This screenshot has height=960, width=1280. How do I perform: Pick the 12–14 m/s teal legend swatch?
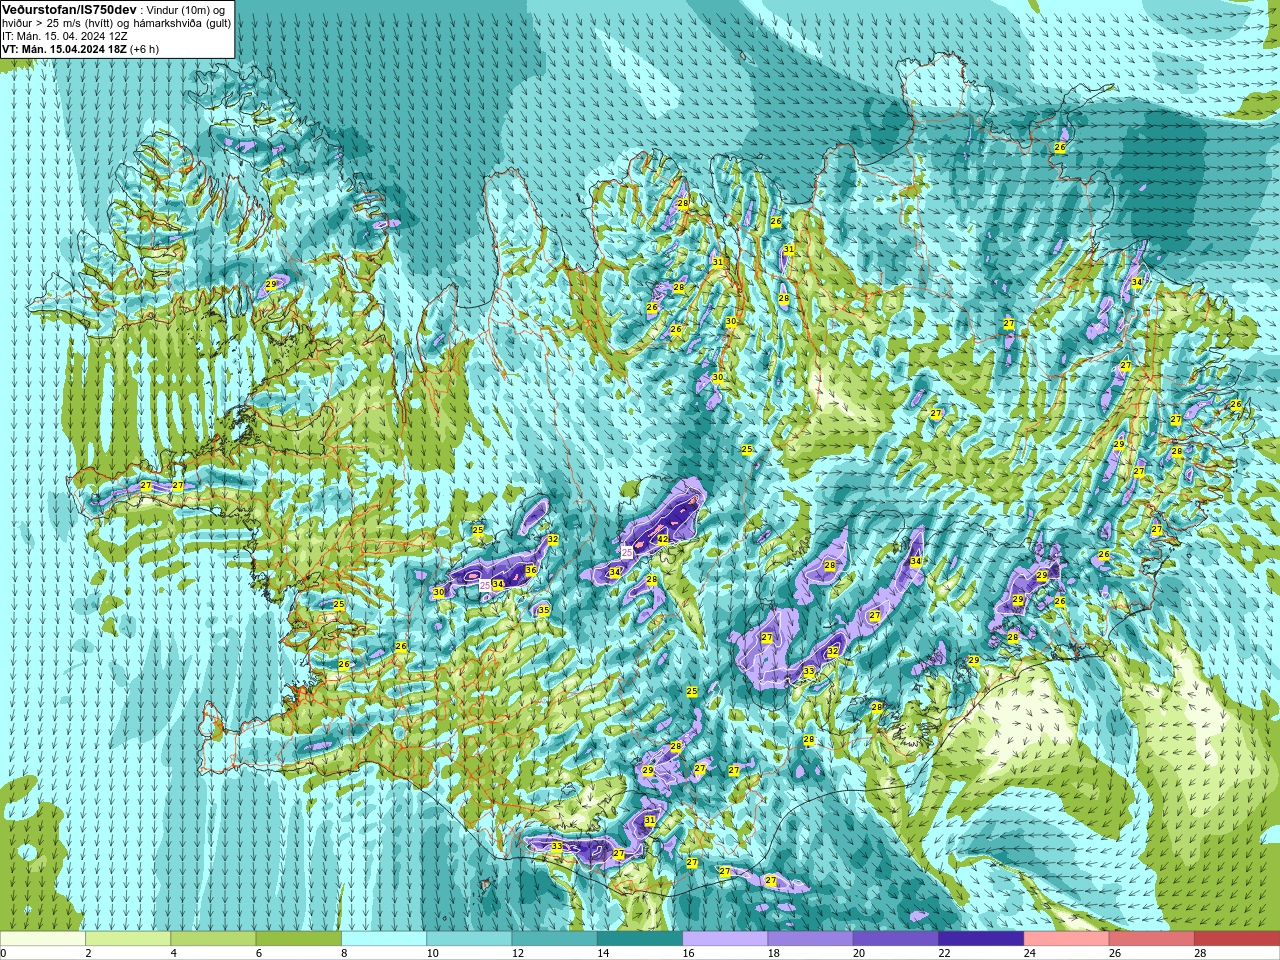pyautogui.click(x=554, y=939)
